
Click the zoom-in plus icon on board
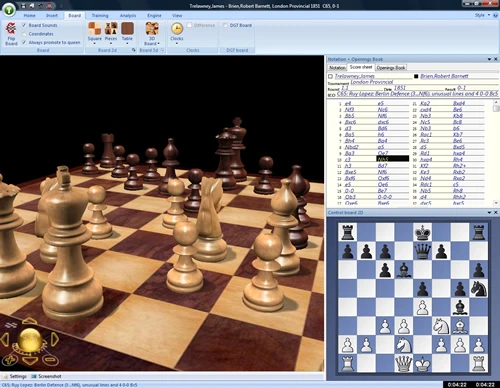pyautogui.click(x=10, y=360)
